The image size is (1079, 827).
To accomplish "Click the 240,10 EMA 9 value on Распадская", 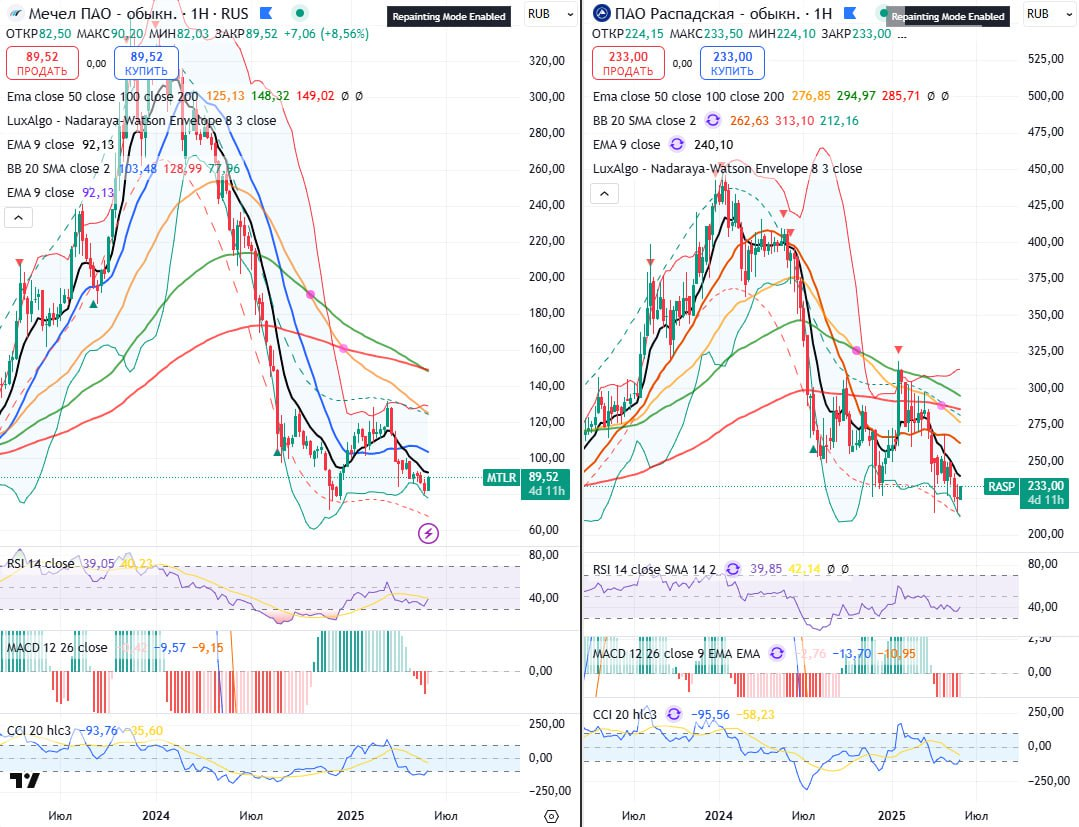I will (x=714, y=144).
